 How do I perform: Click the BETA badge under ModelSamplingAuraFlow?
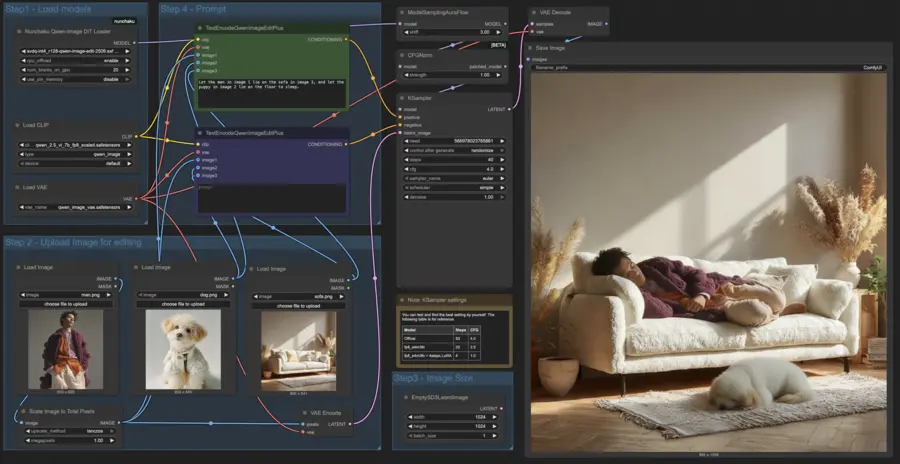click(497, 45)
